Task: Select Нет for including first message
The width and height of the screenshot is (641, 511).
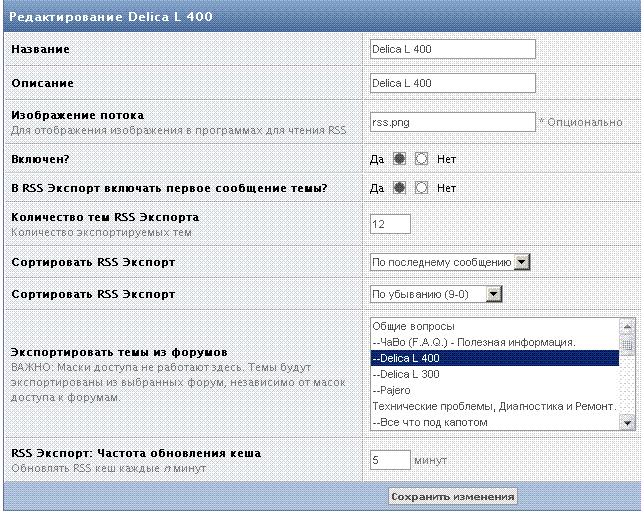Action: (x=421, y=188)
